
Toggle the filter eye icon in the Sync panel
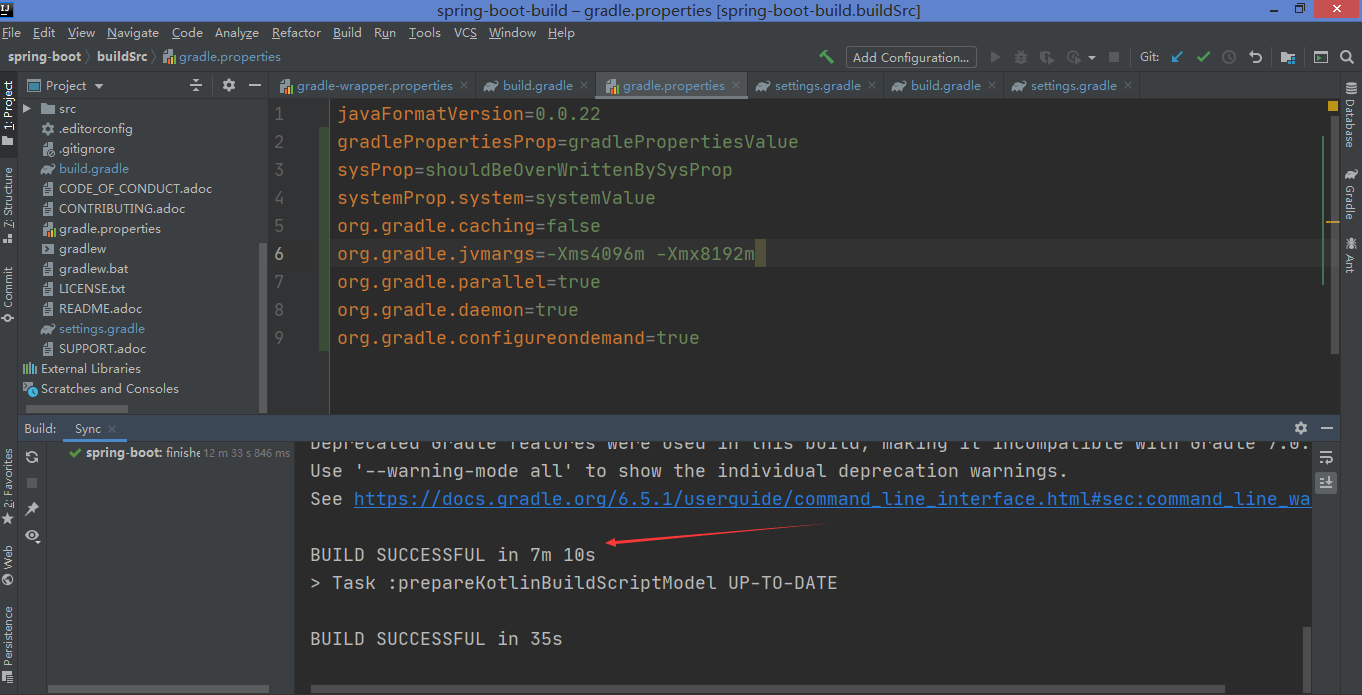pos(33,535)
